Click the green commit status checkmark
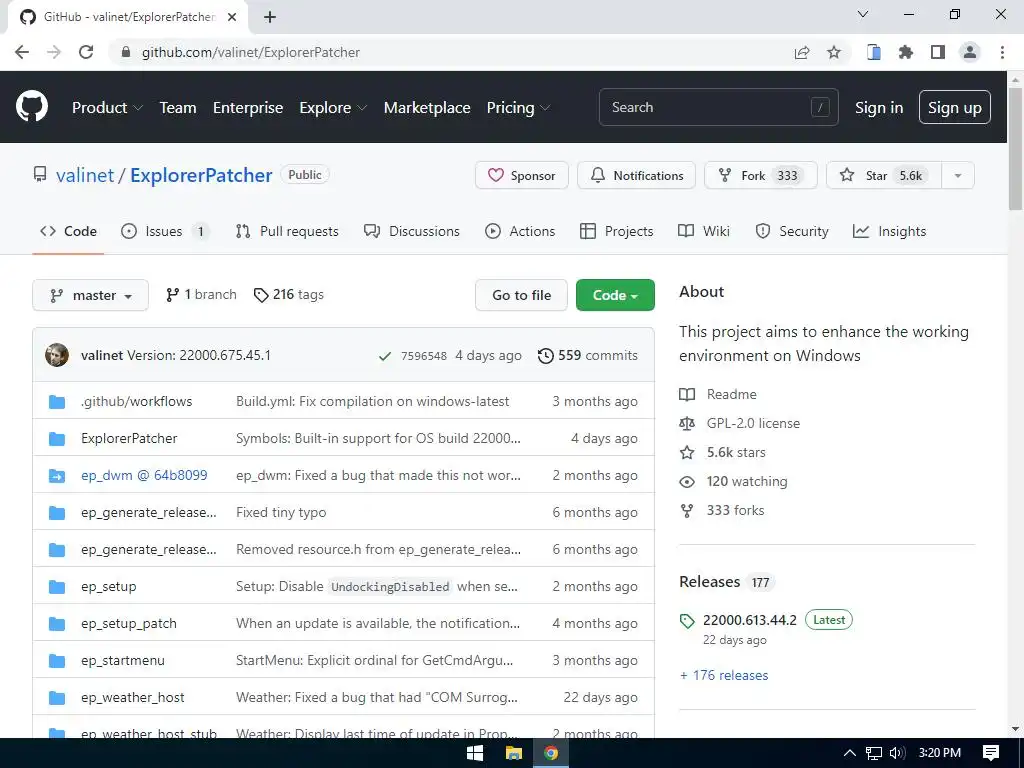Viewport: 1024px width, 768px height. point(385,356)
